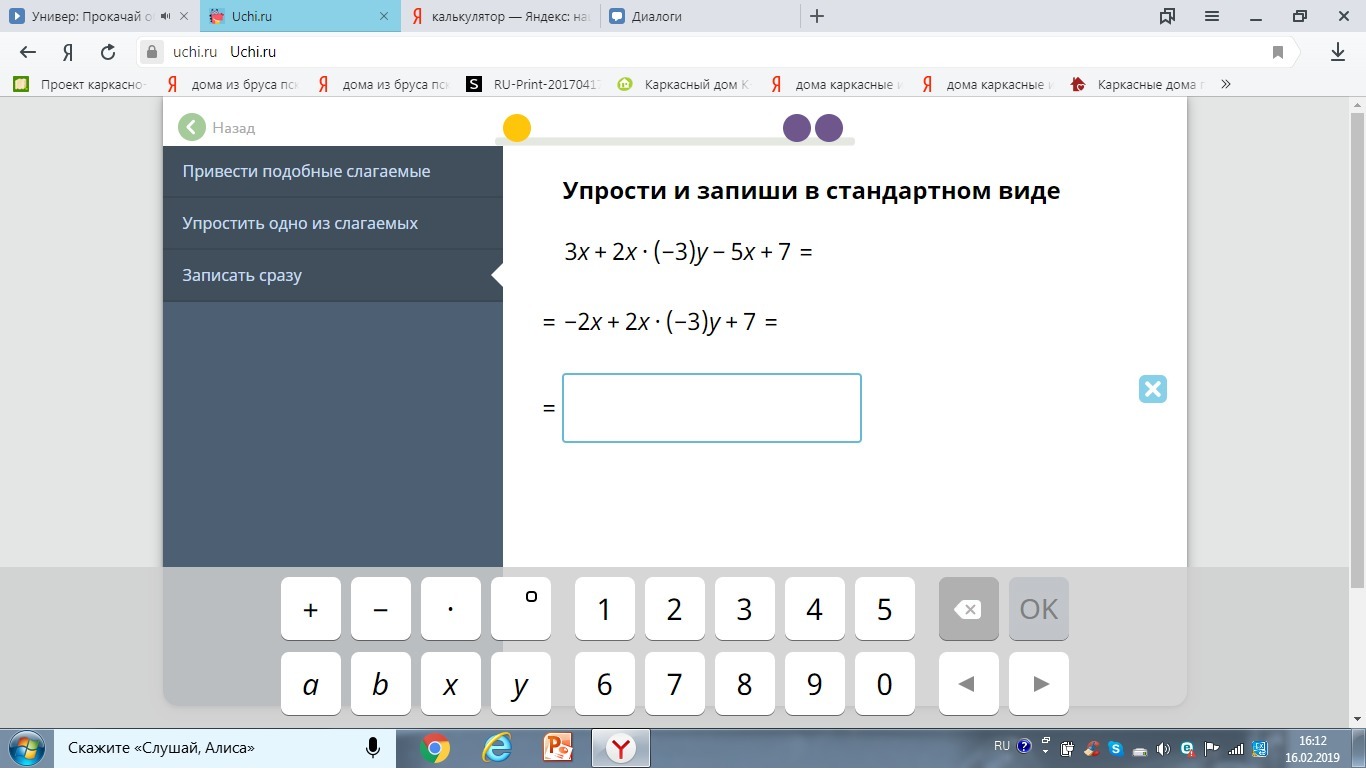Reload the Uchi.ru page
This screenshot has width=1366, height=780.
click(x=108, y=52)
